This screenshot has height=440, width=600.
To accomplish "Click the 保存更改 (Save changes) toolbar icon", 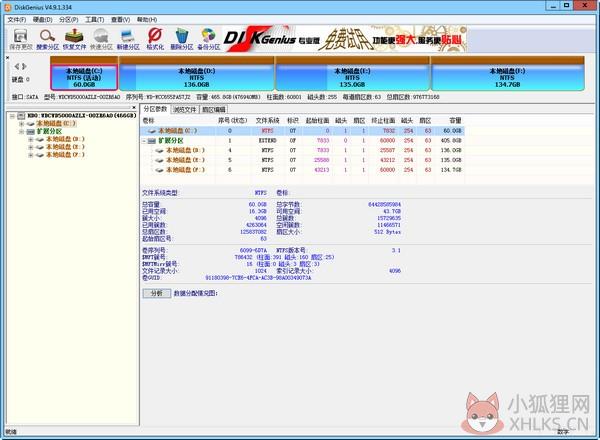I will pyautogui.click(x=21, y=39).
